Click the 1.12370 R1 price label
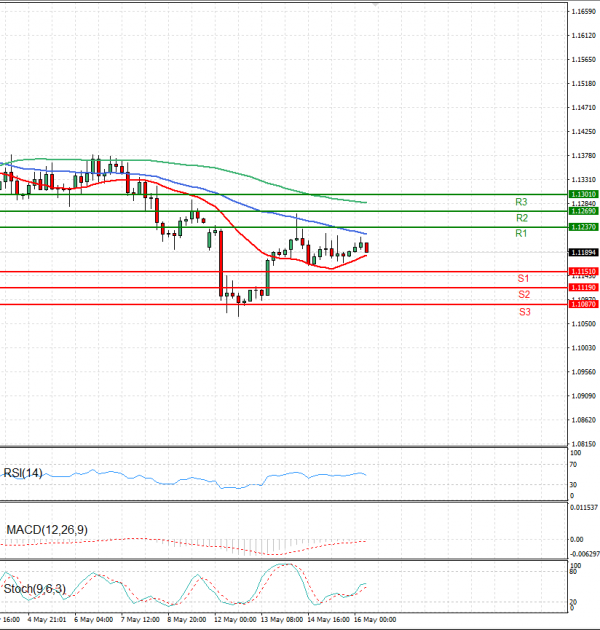 coord(584,227)
